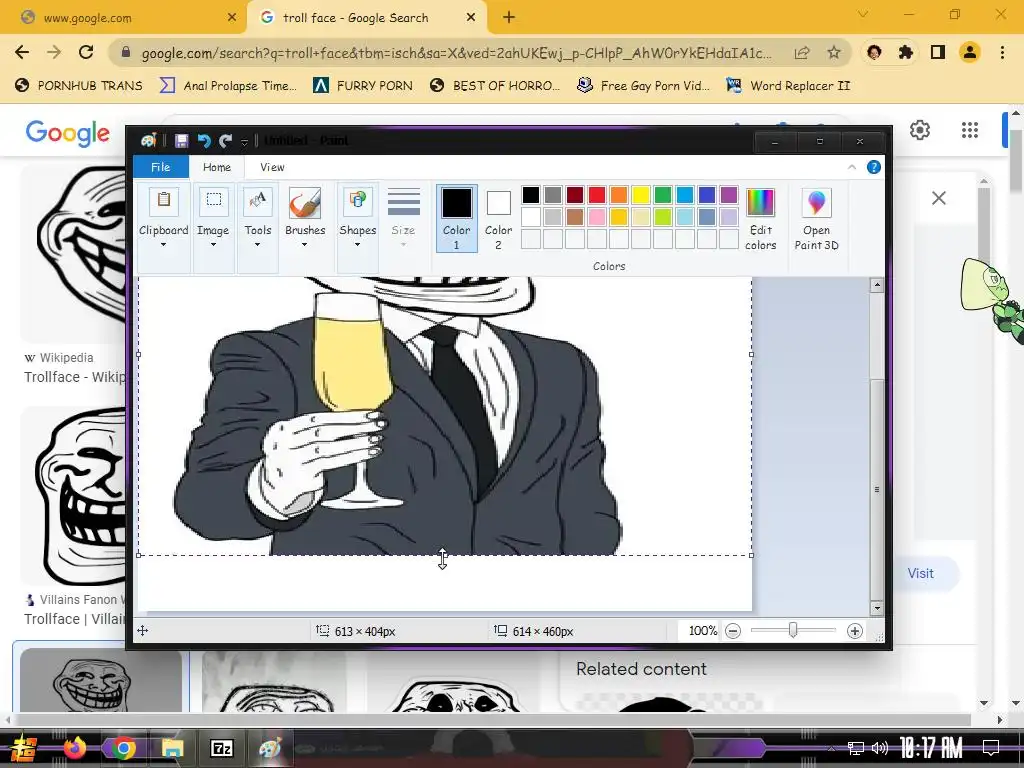Click the Tools icon
Viewport: 1024px width, 768px height.
coord(258,201)
